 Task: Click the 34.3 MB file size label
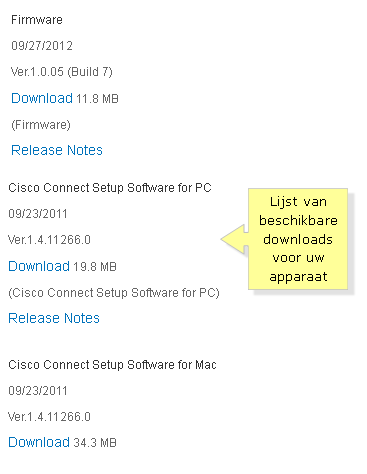pos(95,443)
